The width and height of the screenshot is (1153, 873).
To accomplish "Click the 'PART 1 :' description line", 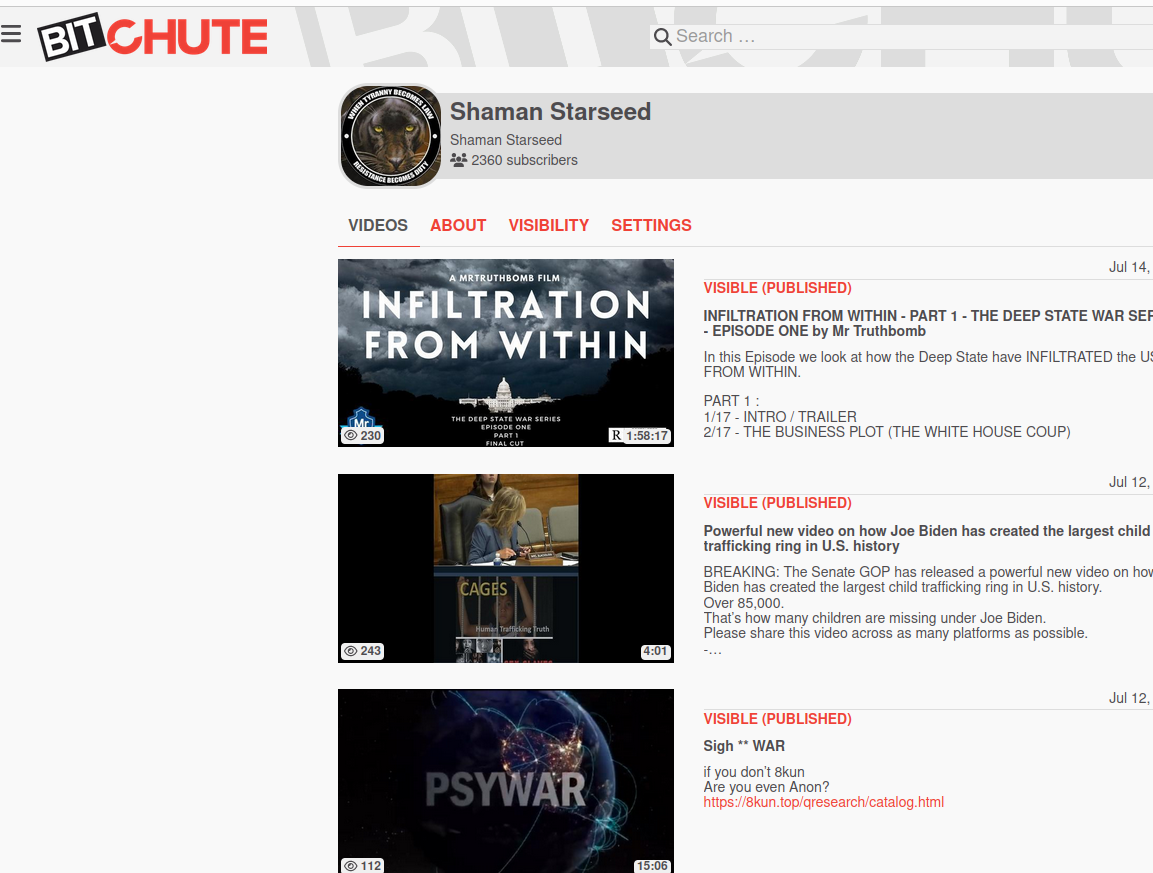I will pos(731,401).
